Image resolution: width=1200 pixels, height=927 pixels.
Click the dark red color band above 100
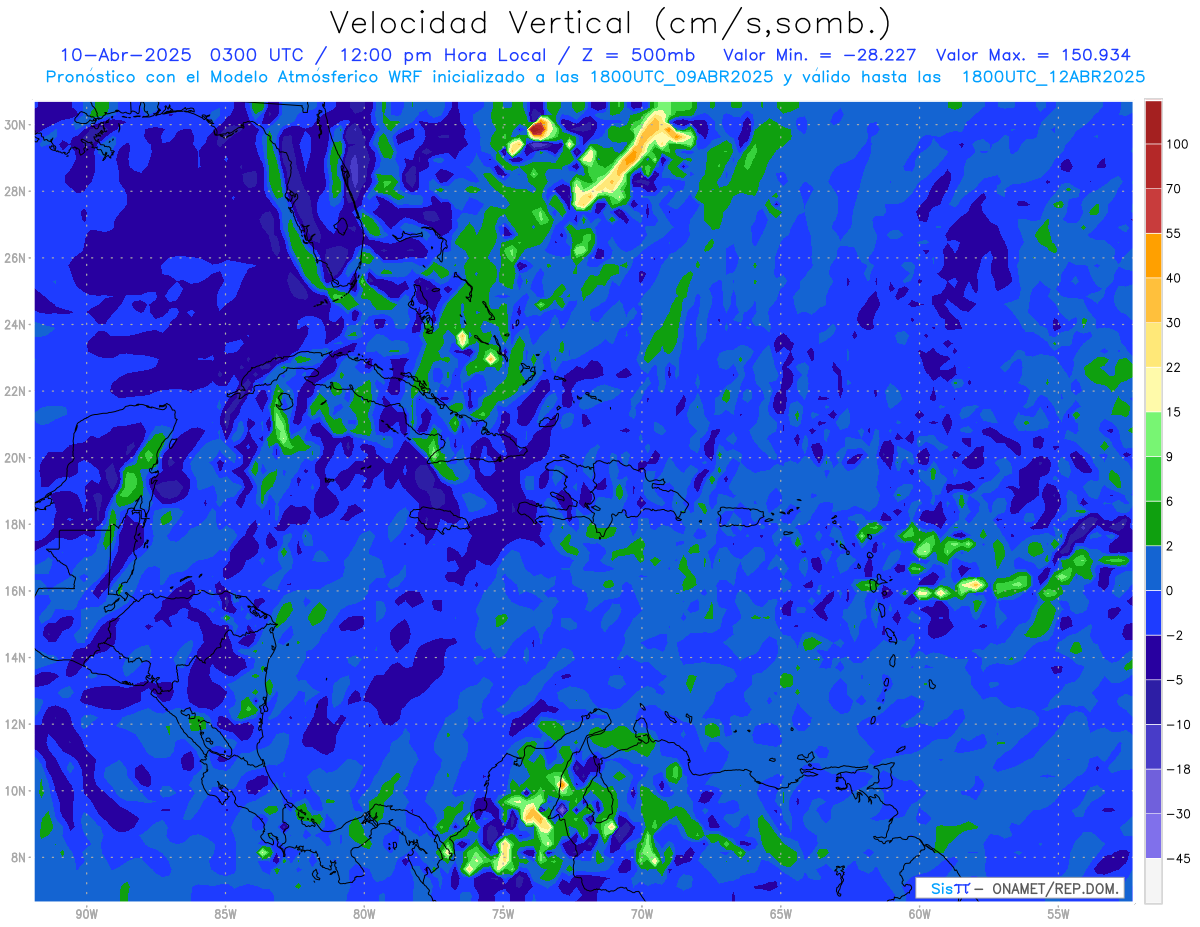tap(1153, 122)
